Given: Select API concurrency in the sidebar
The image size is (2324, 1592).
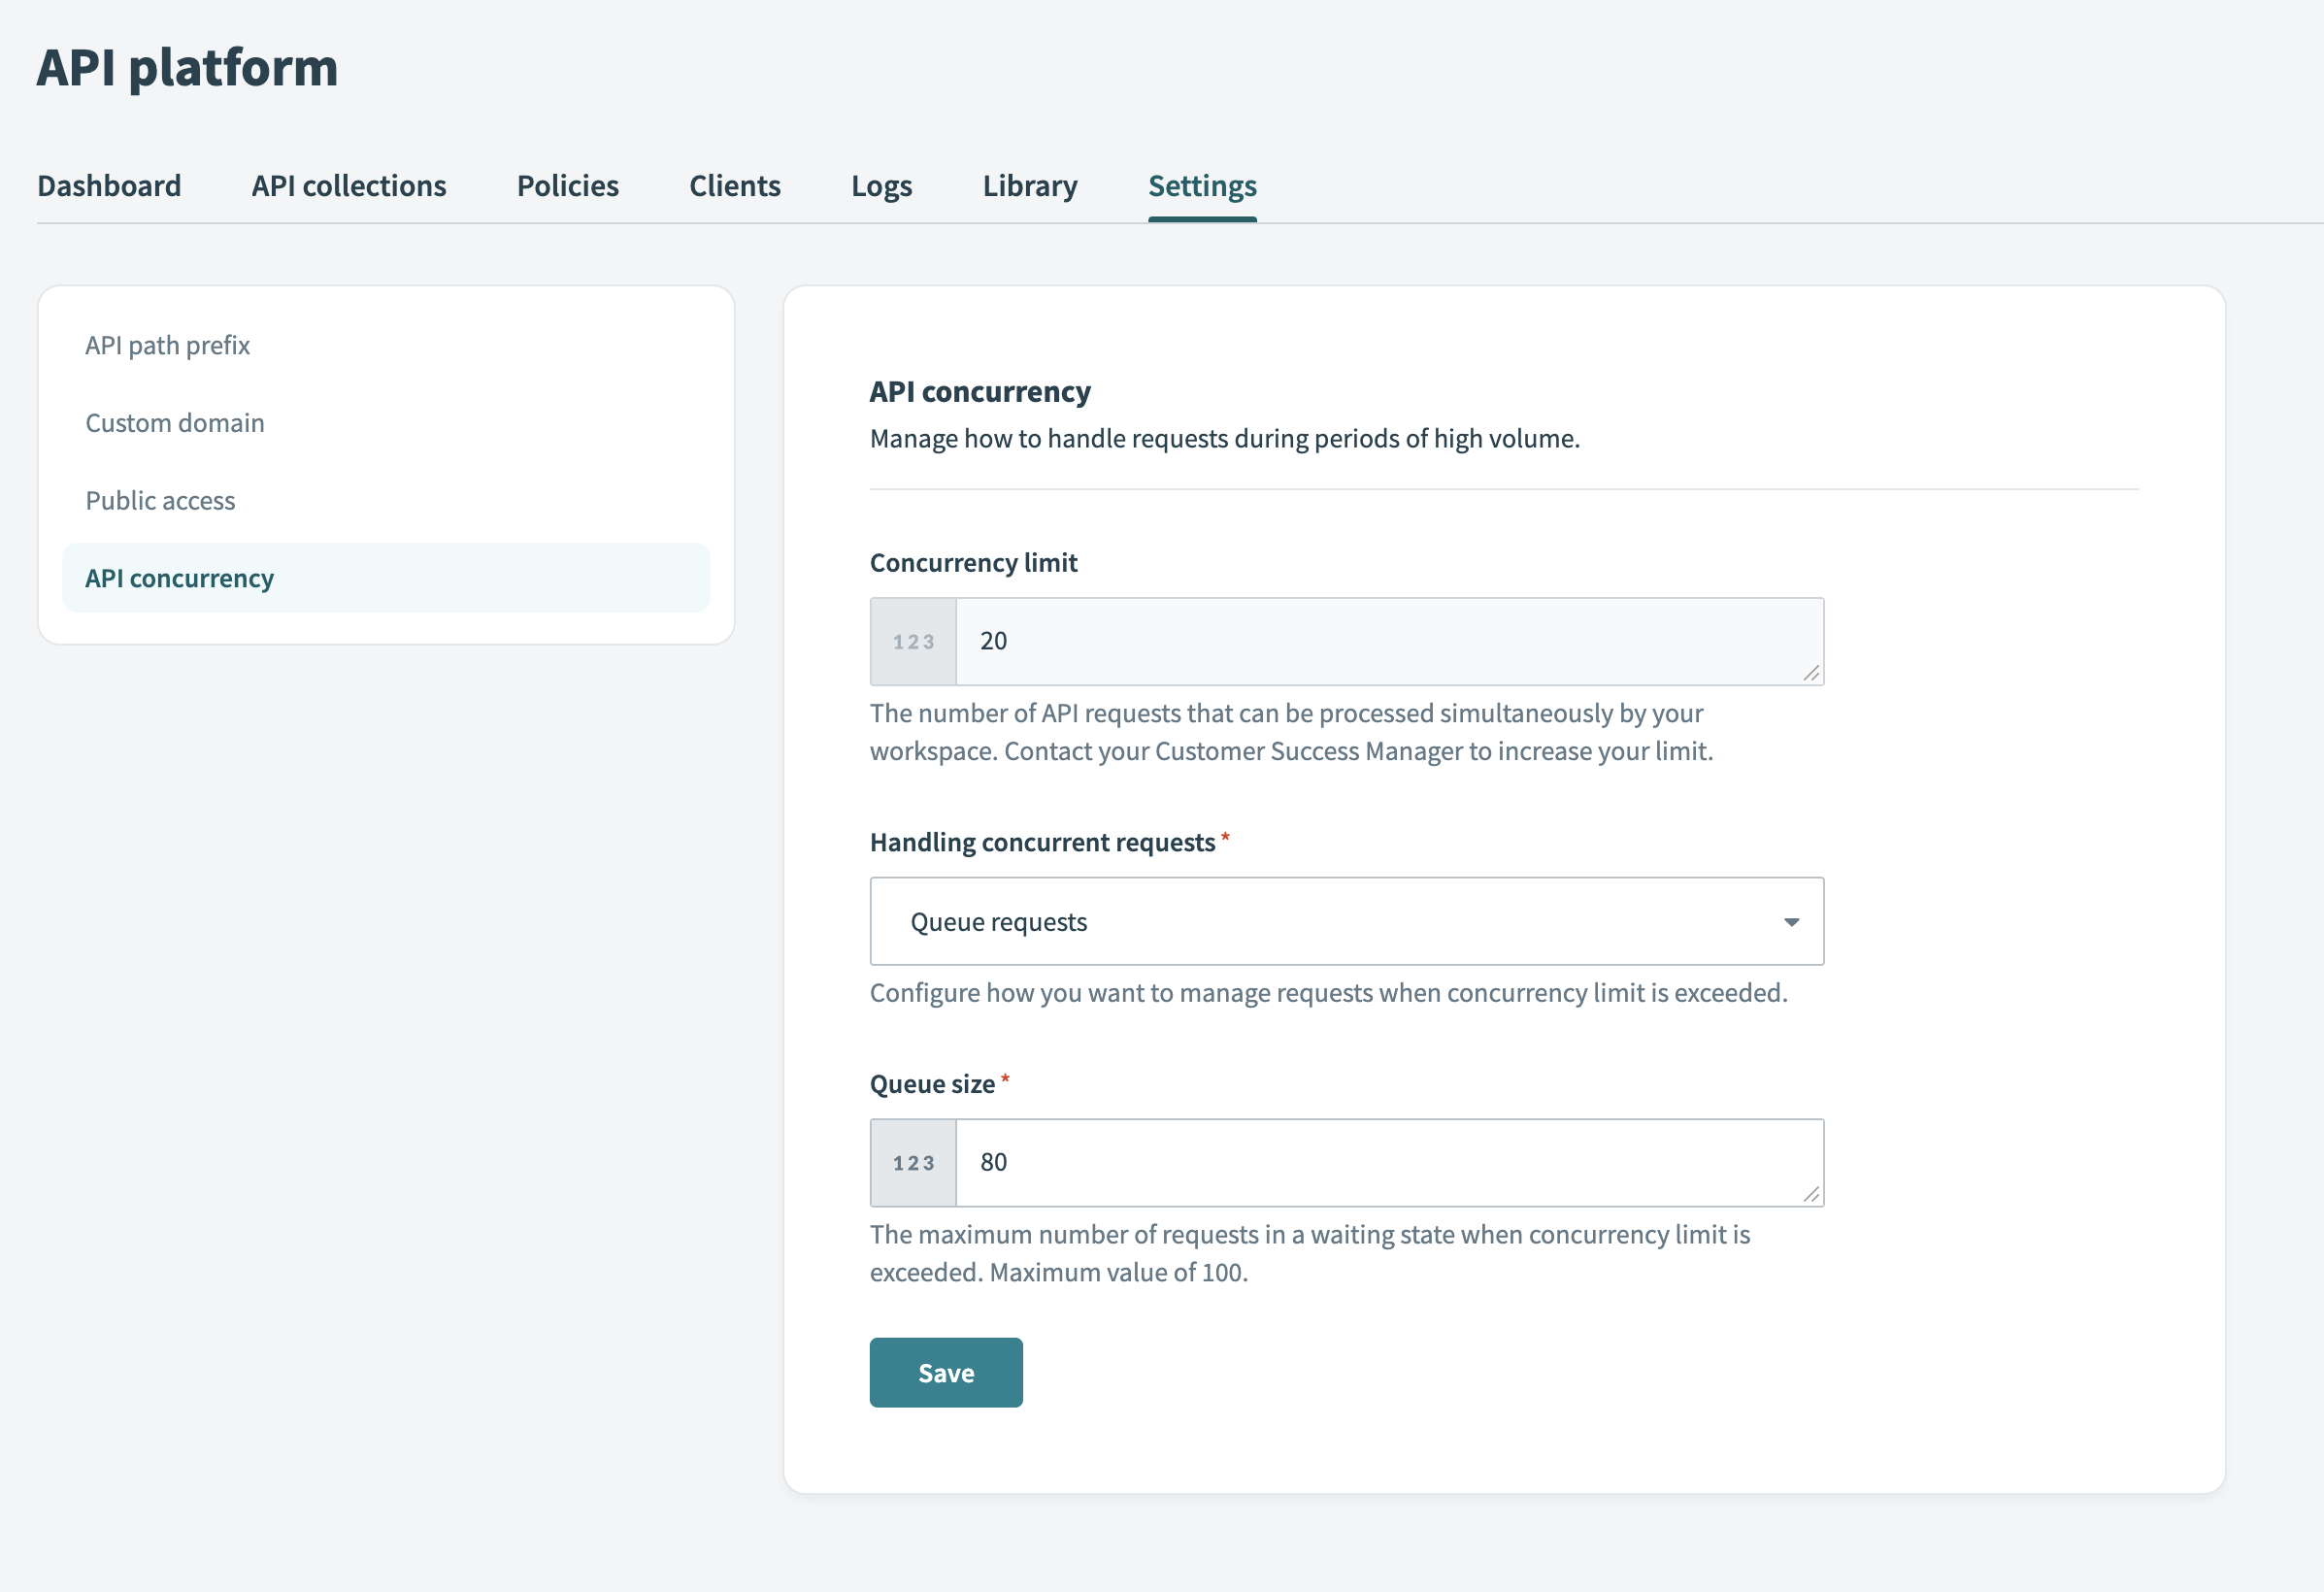Looking at the screenshot, I should tap(179, 577).
